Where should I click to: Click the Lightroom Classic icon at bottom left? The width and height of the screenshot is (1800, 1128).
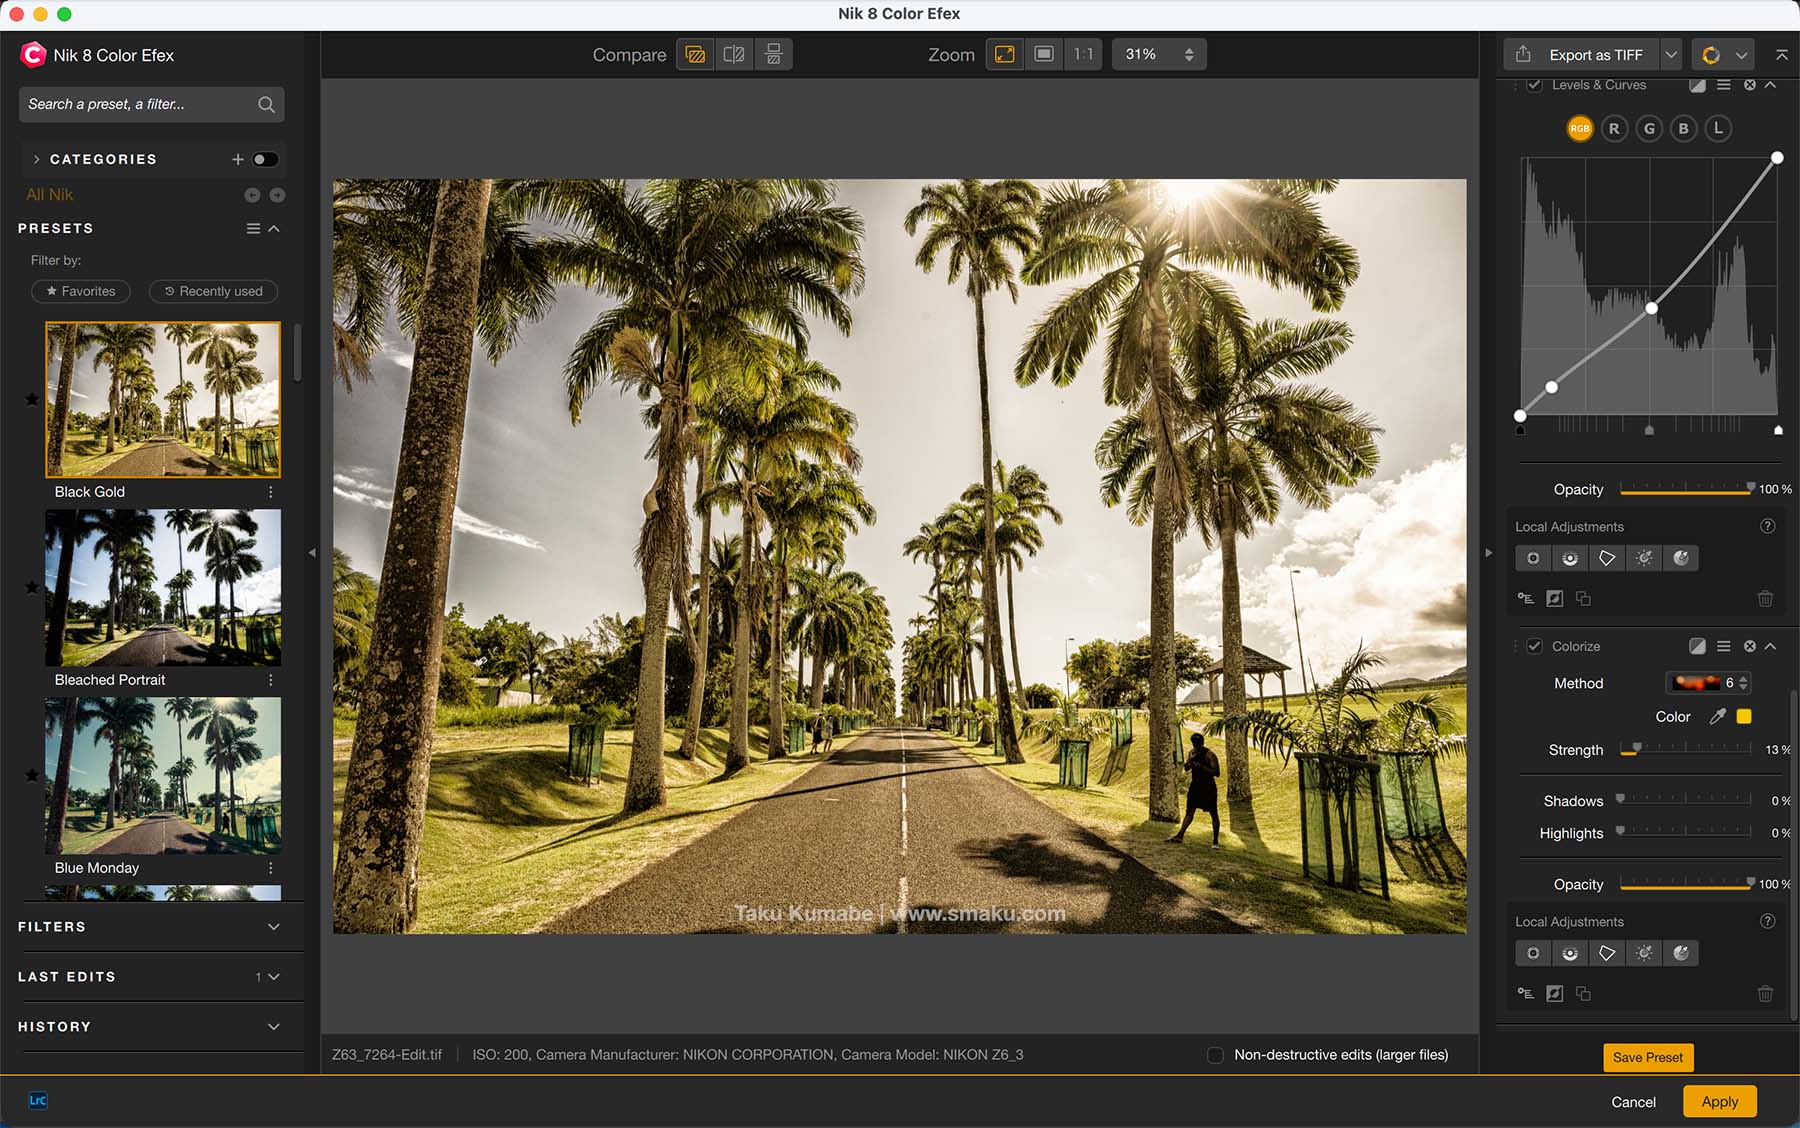[38, 1100]
